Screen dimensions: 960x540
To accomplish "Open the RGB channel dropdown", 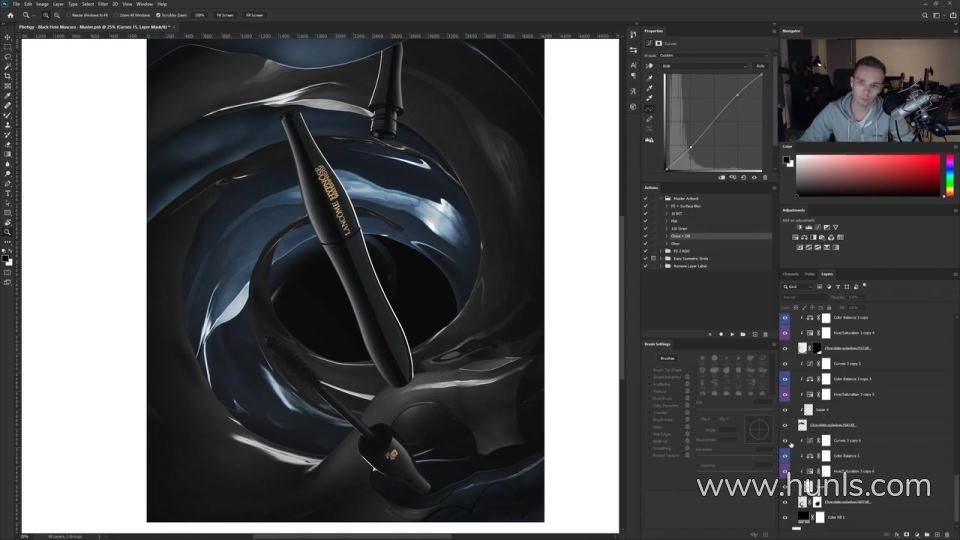I will [x=705, y=66].
